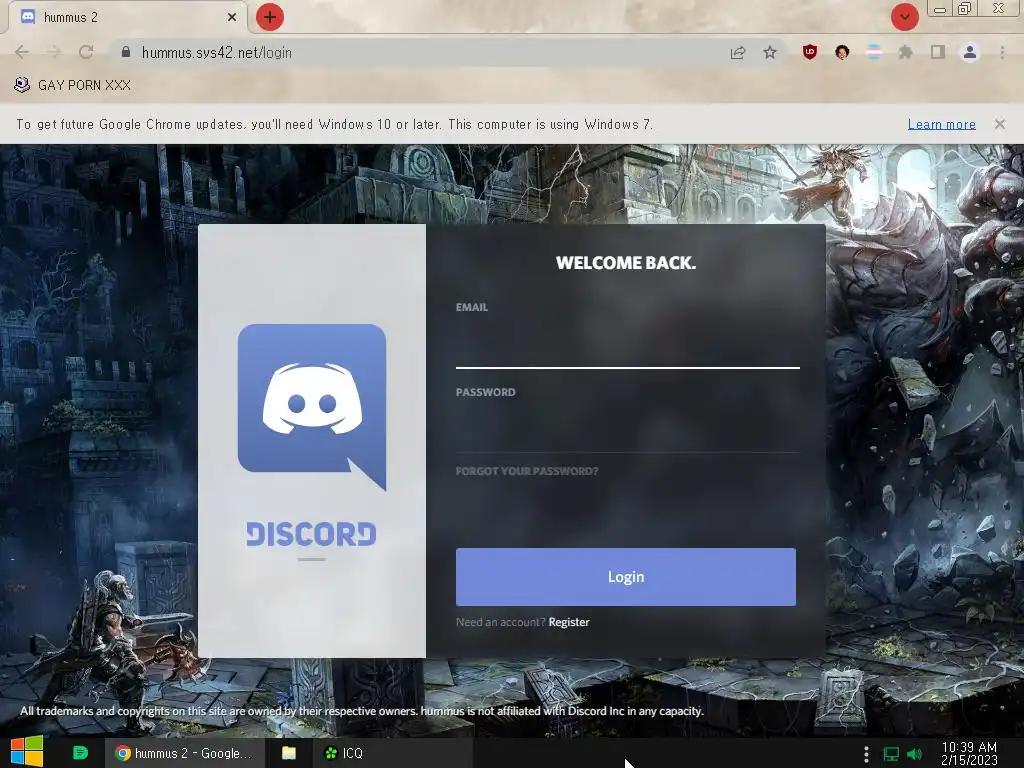Focus the Password input field
The width and height of the screenshot is (1024, 768).
pos(628,428)
